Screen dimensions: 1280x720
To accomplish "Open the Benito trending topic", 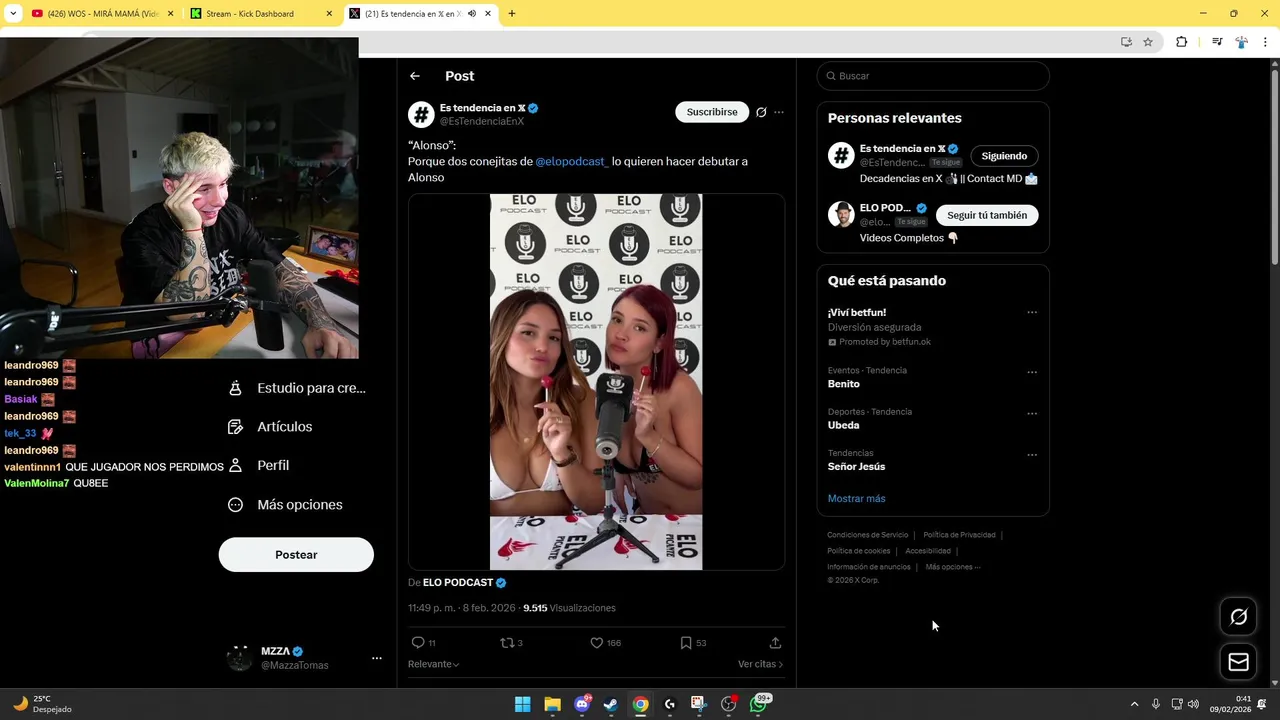I will (x=843, y=384).
